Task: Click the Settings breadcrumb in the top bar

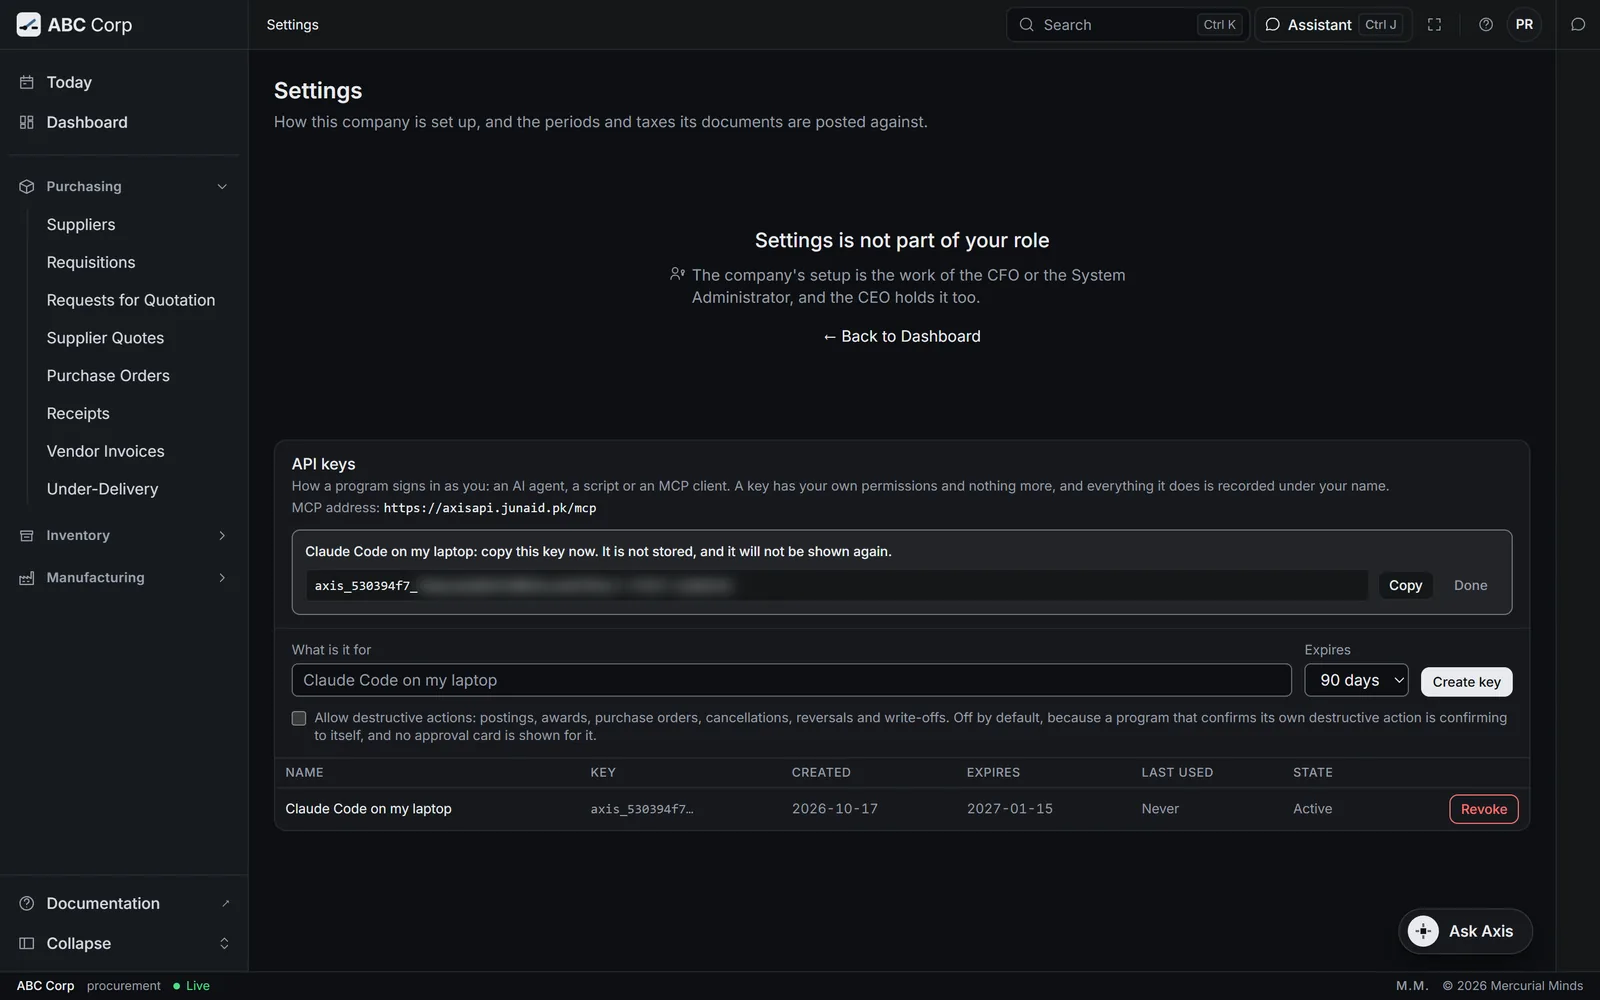Action: 292,25
